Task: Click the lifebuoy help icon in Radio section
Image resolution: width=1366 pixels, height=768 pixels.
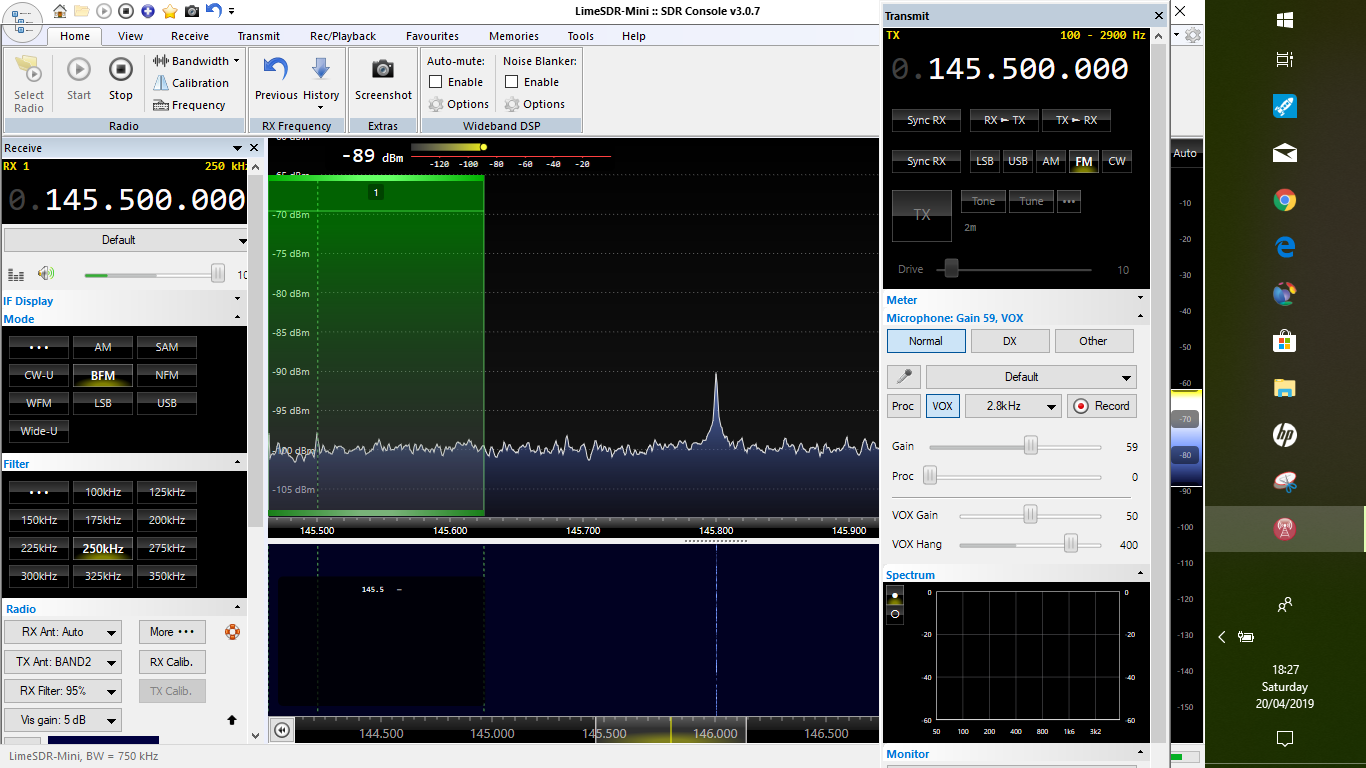Action: coord(232,632)
